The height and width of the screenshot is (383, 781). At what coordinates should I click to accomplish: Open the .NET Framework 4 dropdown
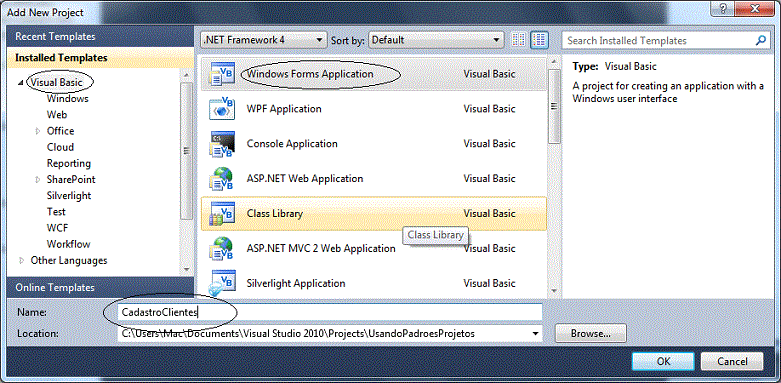tap(263, 40)
